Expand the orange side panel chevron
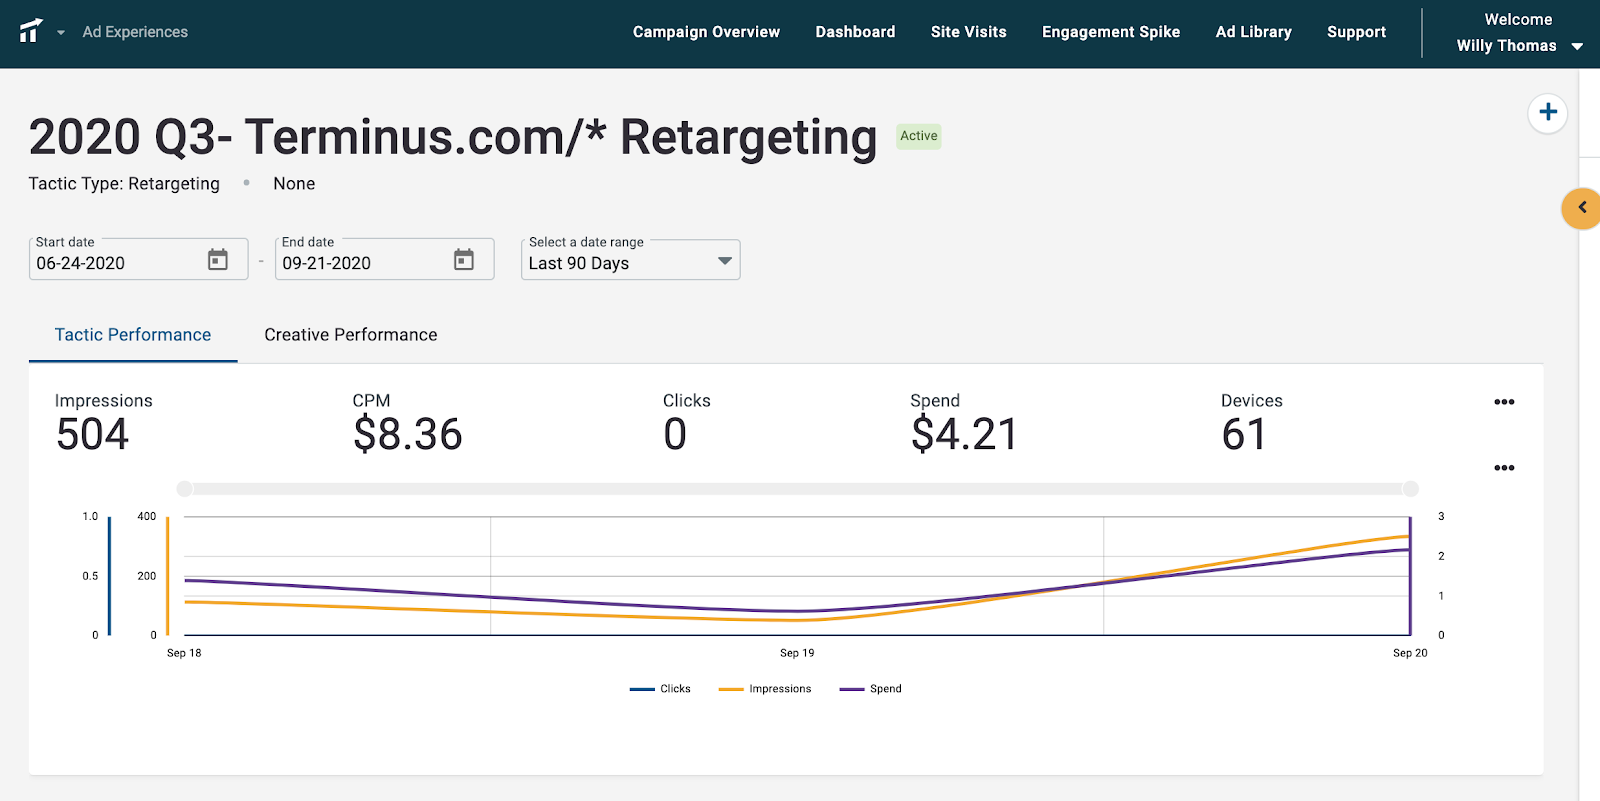This screenshot has width=1600, height=801. click(1582, 208)
